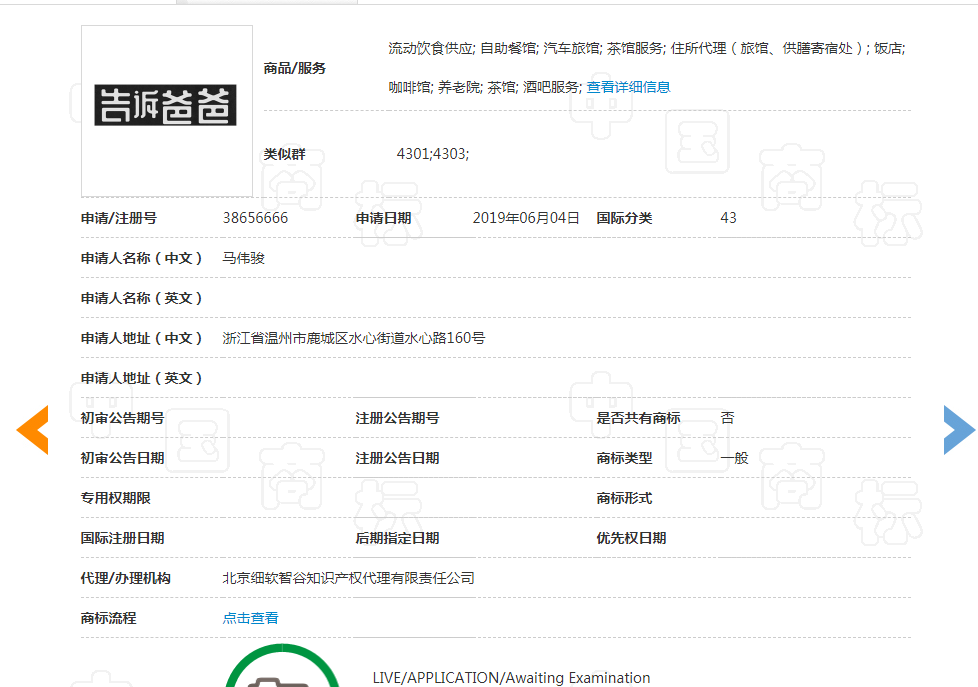Click the green trademark status badge icon
This screenshot has height=687, width=978.
[283, 676]
